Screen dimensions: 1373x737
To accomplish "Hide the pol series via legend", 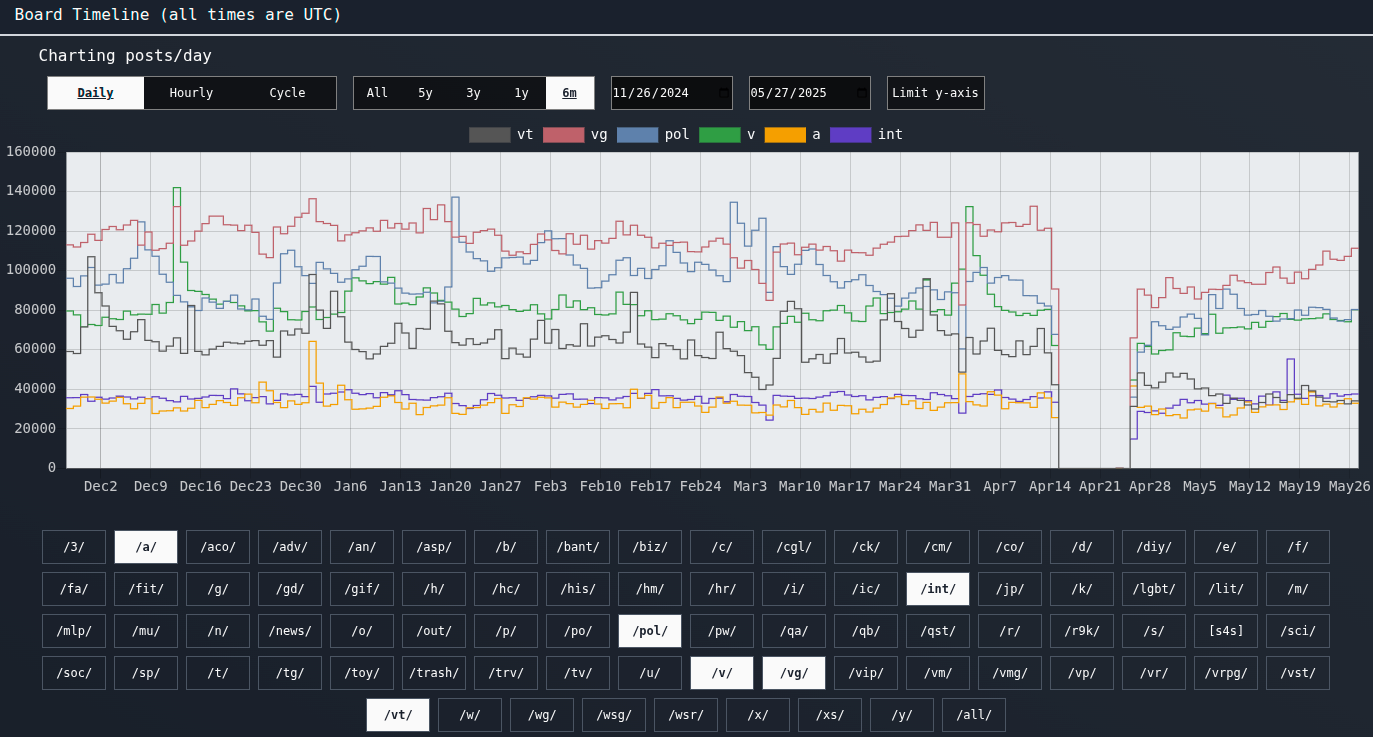I will coord(637,135).
